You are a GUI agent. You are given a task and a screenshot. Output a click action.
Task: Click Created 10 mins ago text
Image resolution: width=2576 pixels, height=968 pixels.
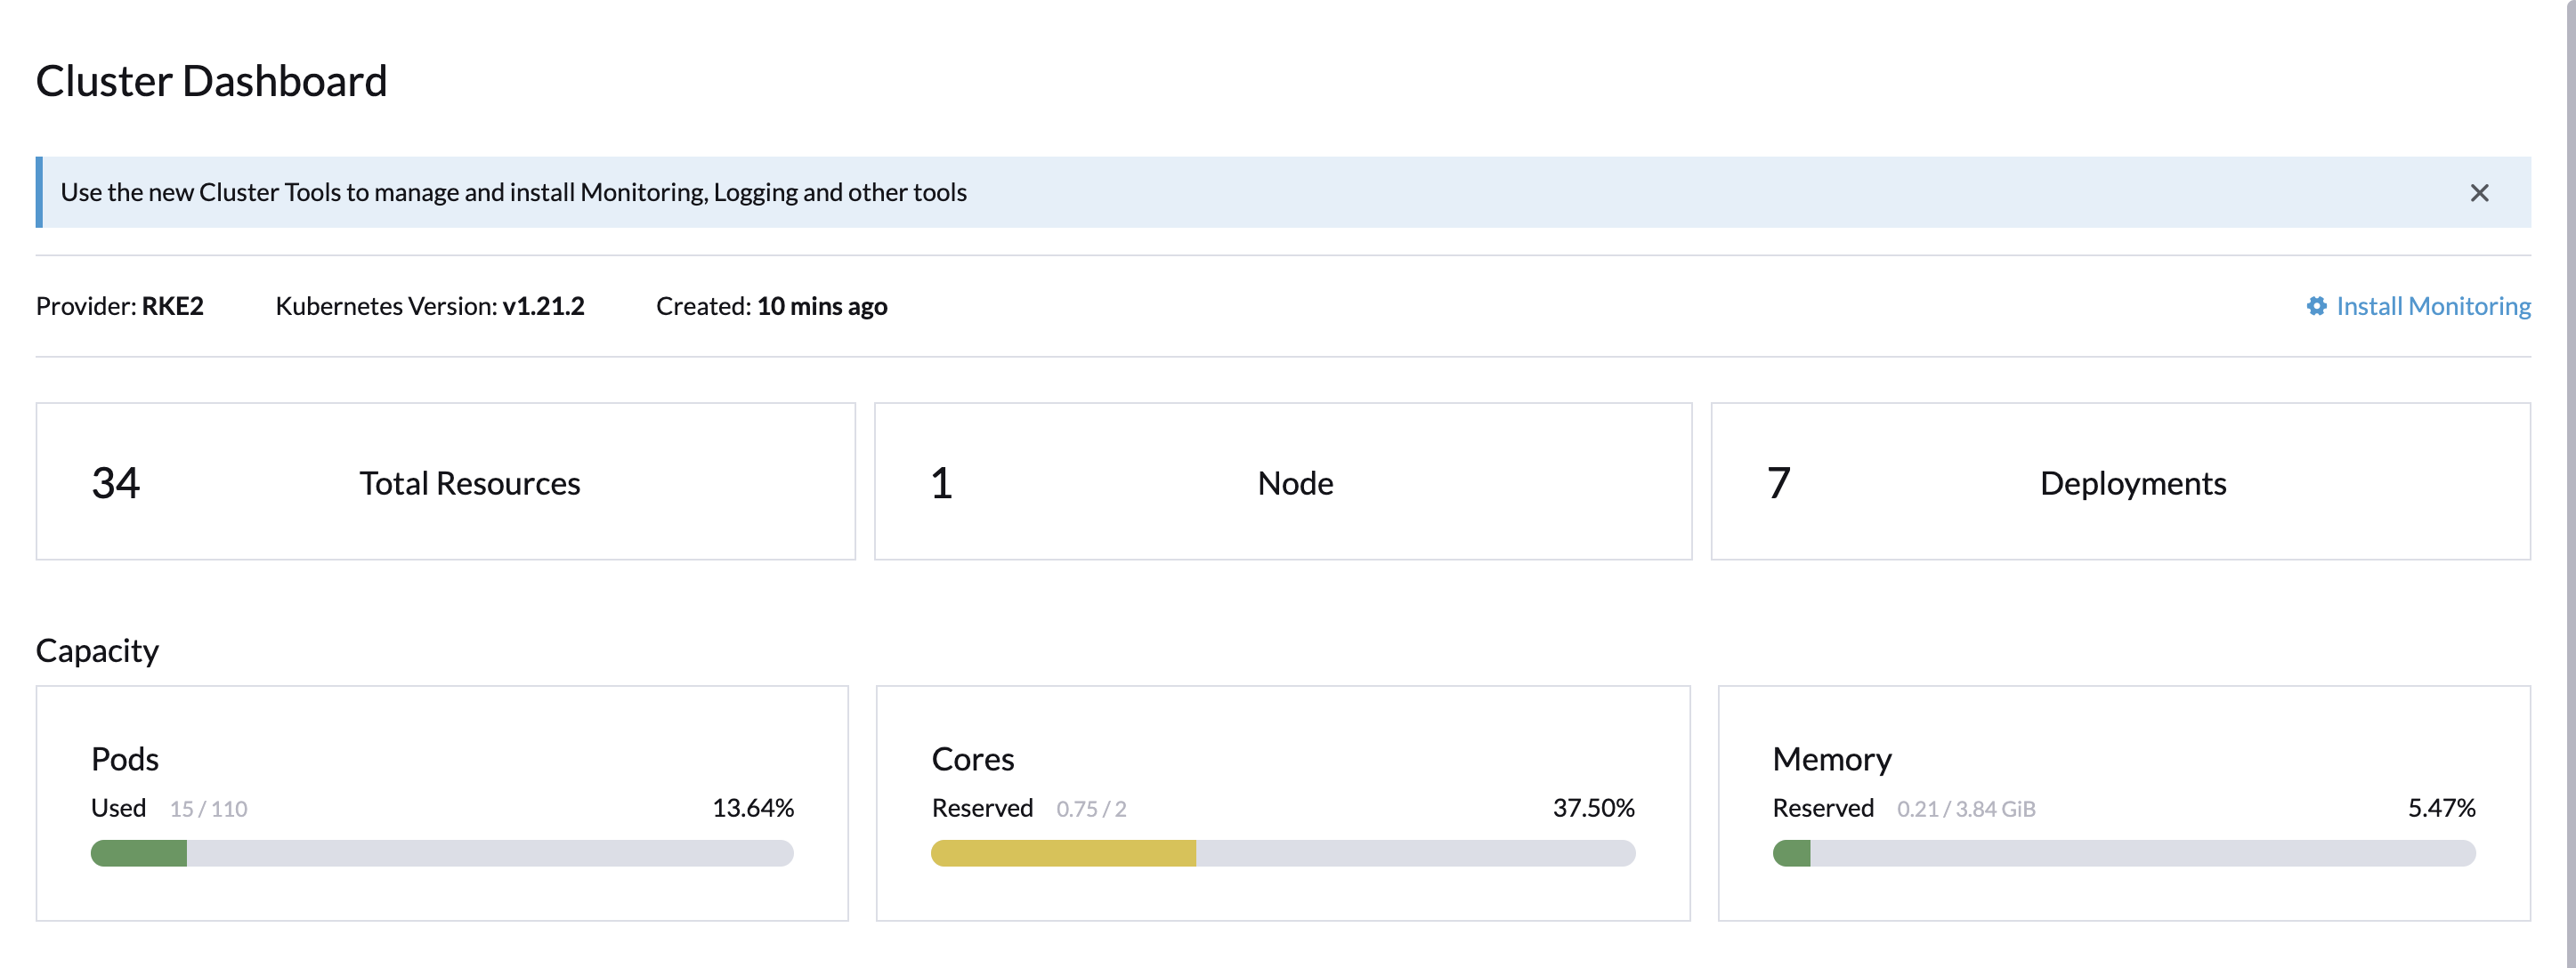[x=772, y=306]
